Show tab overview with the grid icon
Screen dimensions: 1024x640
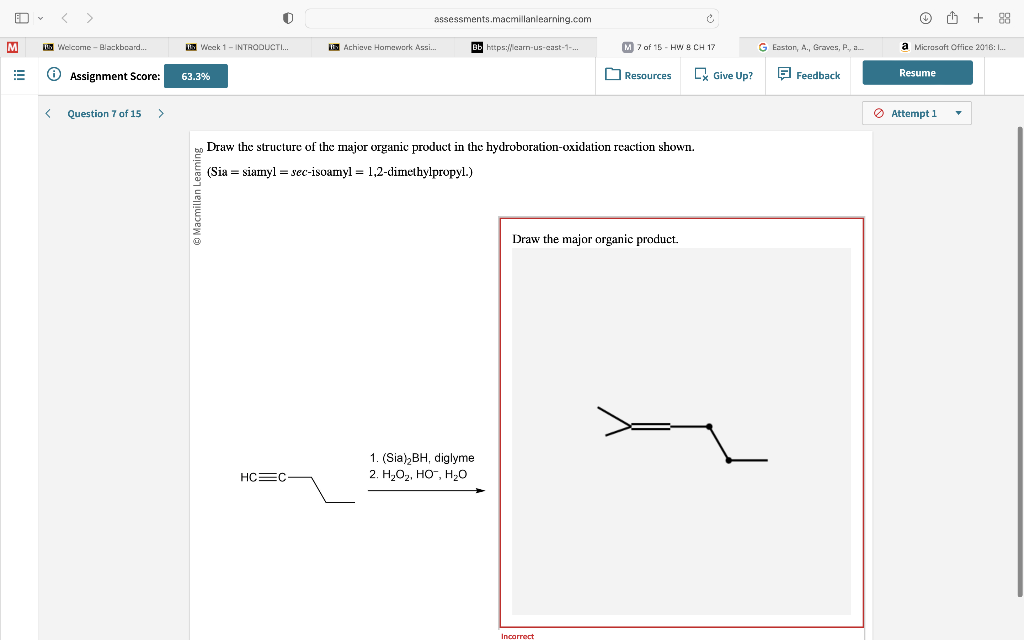1006,17
